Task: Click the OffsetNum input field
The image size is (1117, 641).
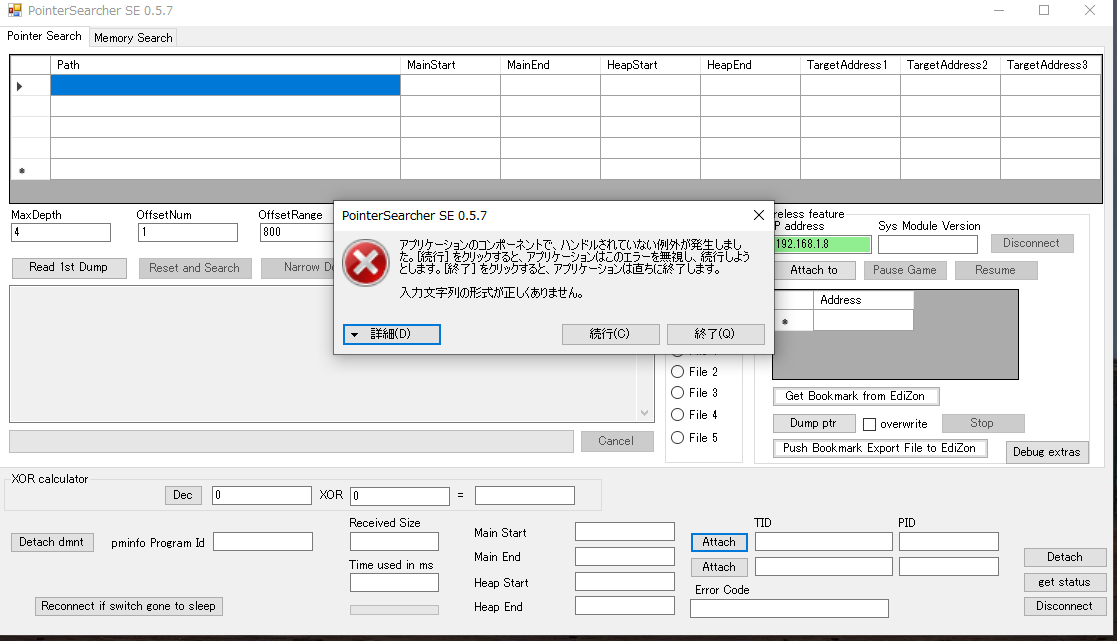Action: click(188, 232)
